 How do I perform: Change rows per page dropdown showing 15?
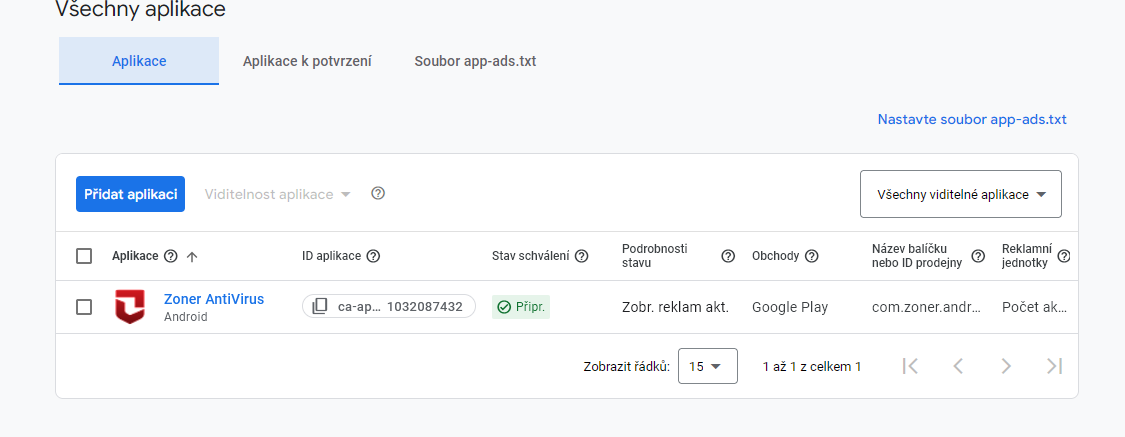point(707,366)
